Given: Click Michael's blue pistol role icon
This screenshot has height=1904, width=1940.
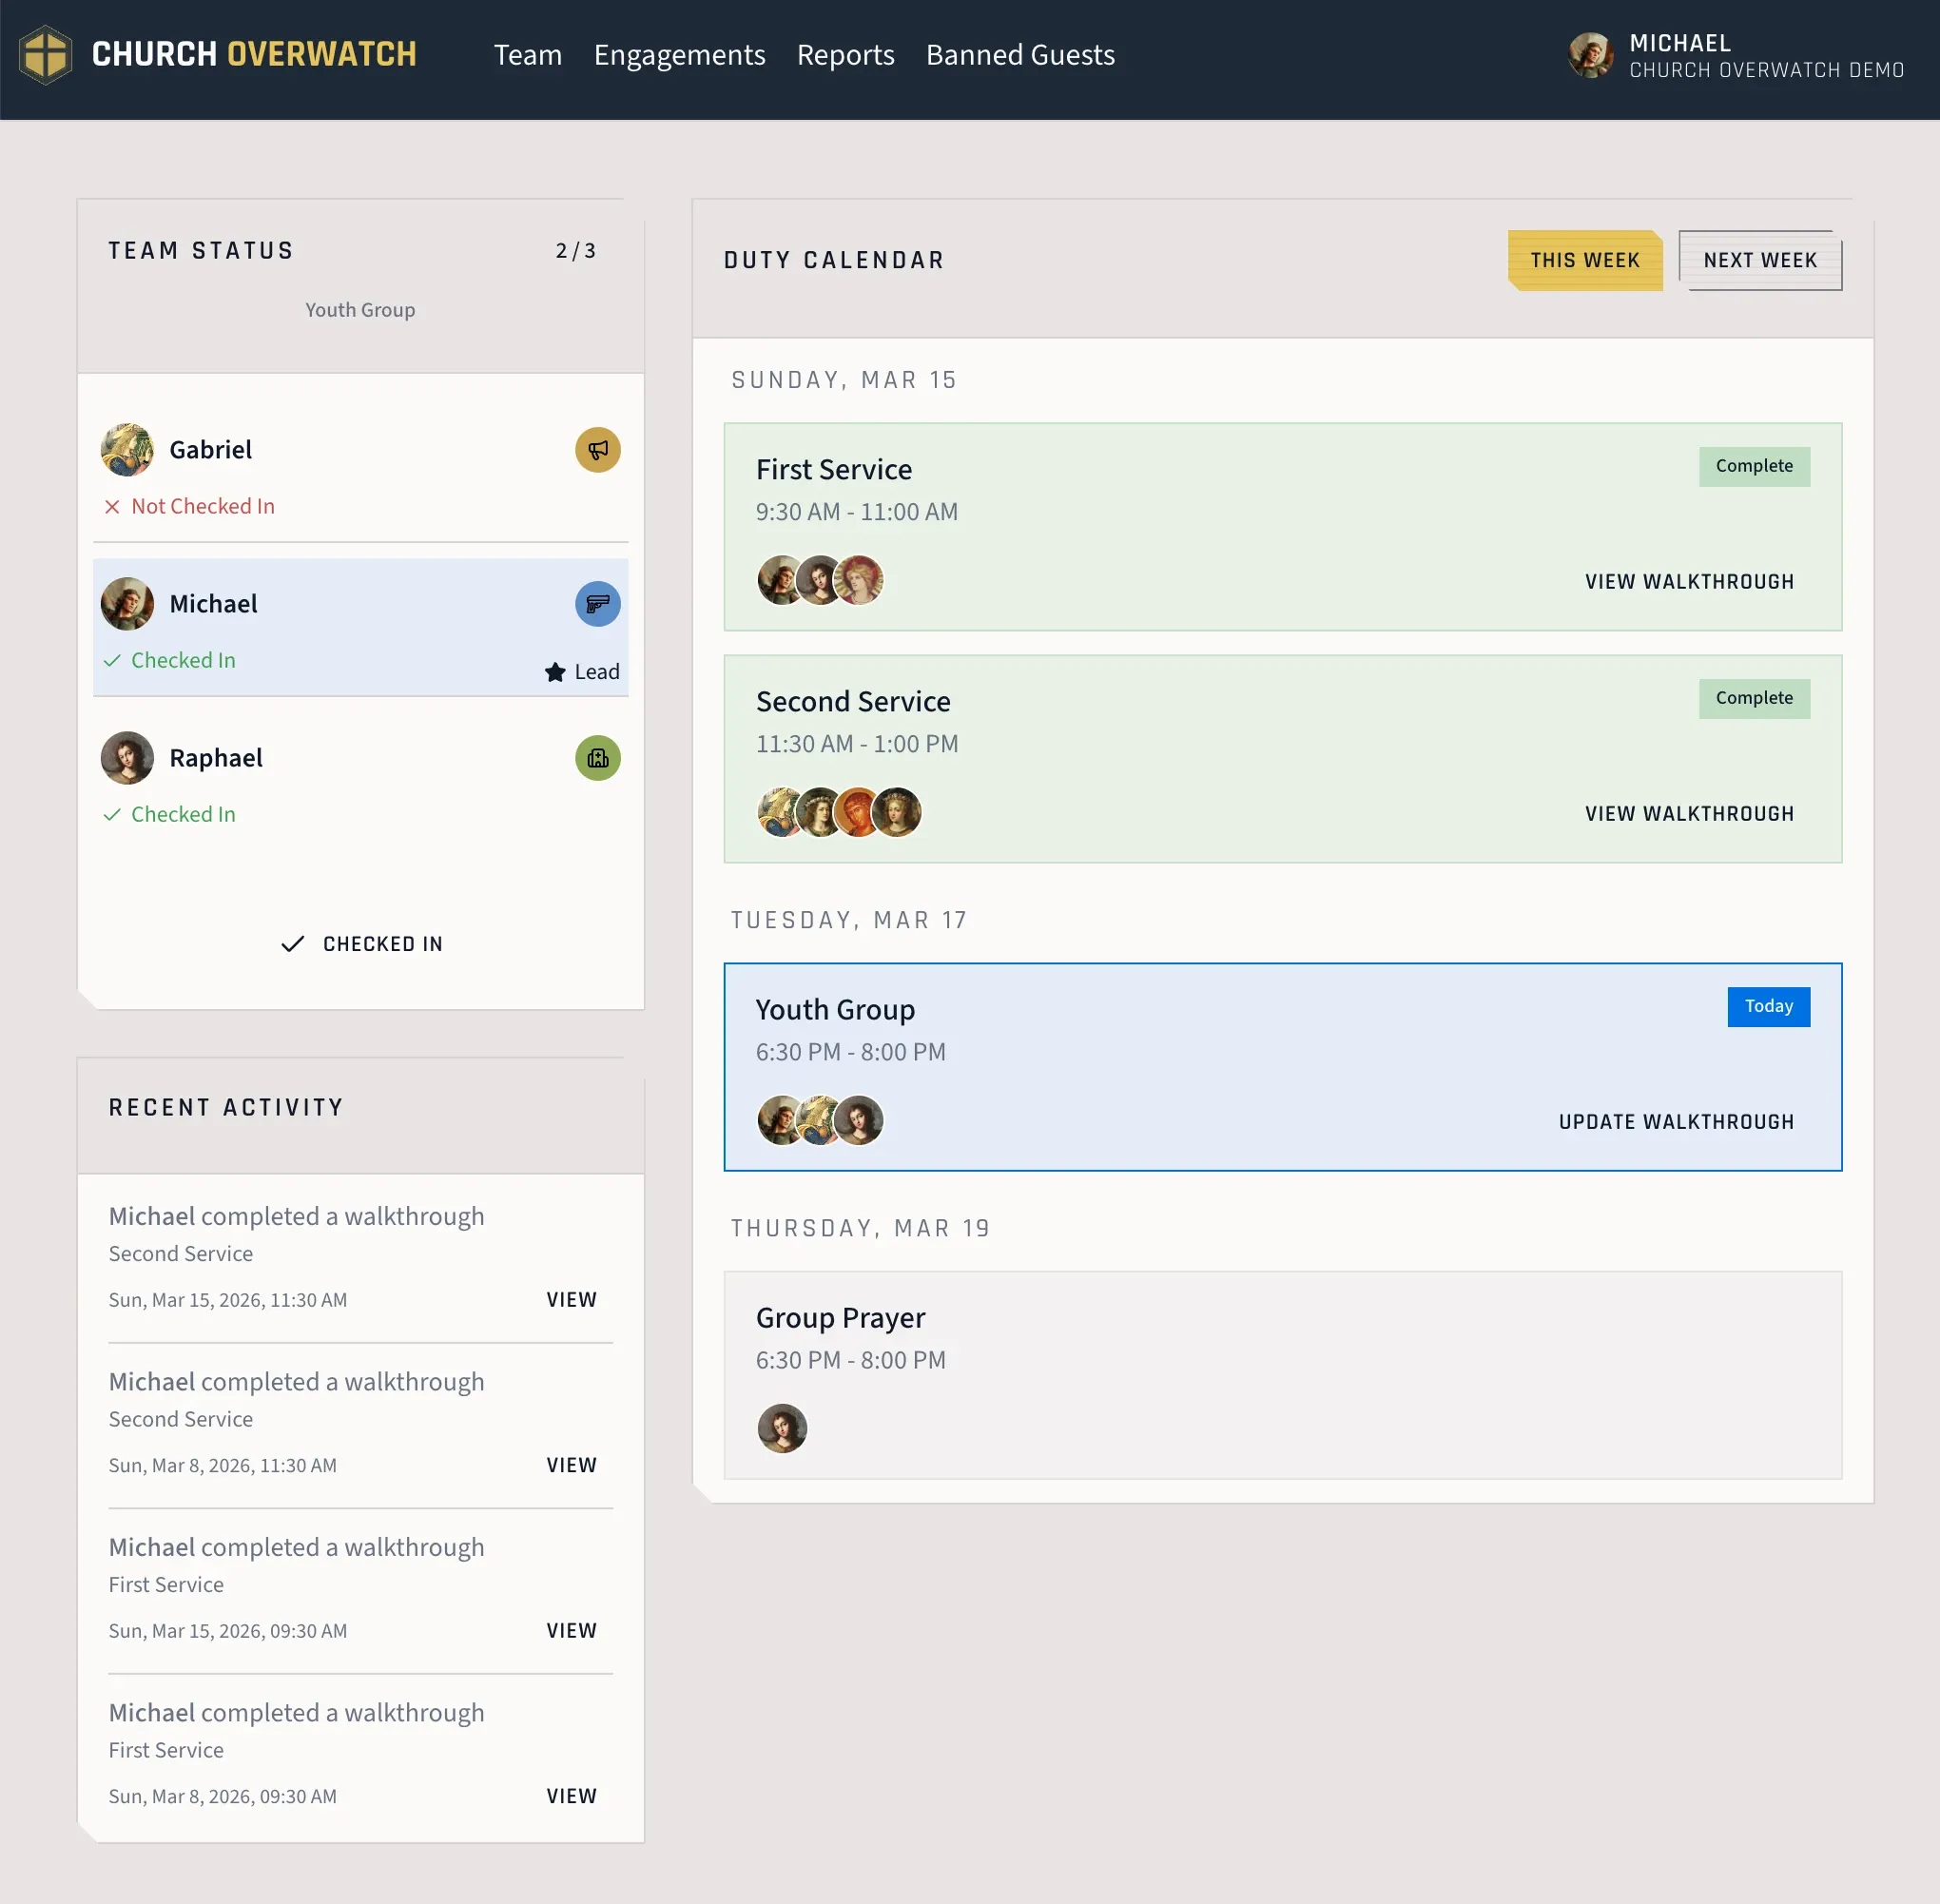Looking at the screenshot, I should tap(597, 604).
